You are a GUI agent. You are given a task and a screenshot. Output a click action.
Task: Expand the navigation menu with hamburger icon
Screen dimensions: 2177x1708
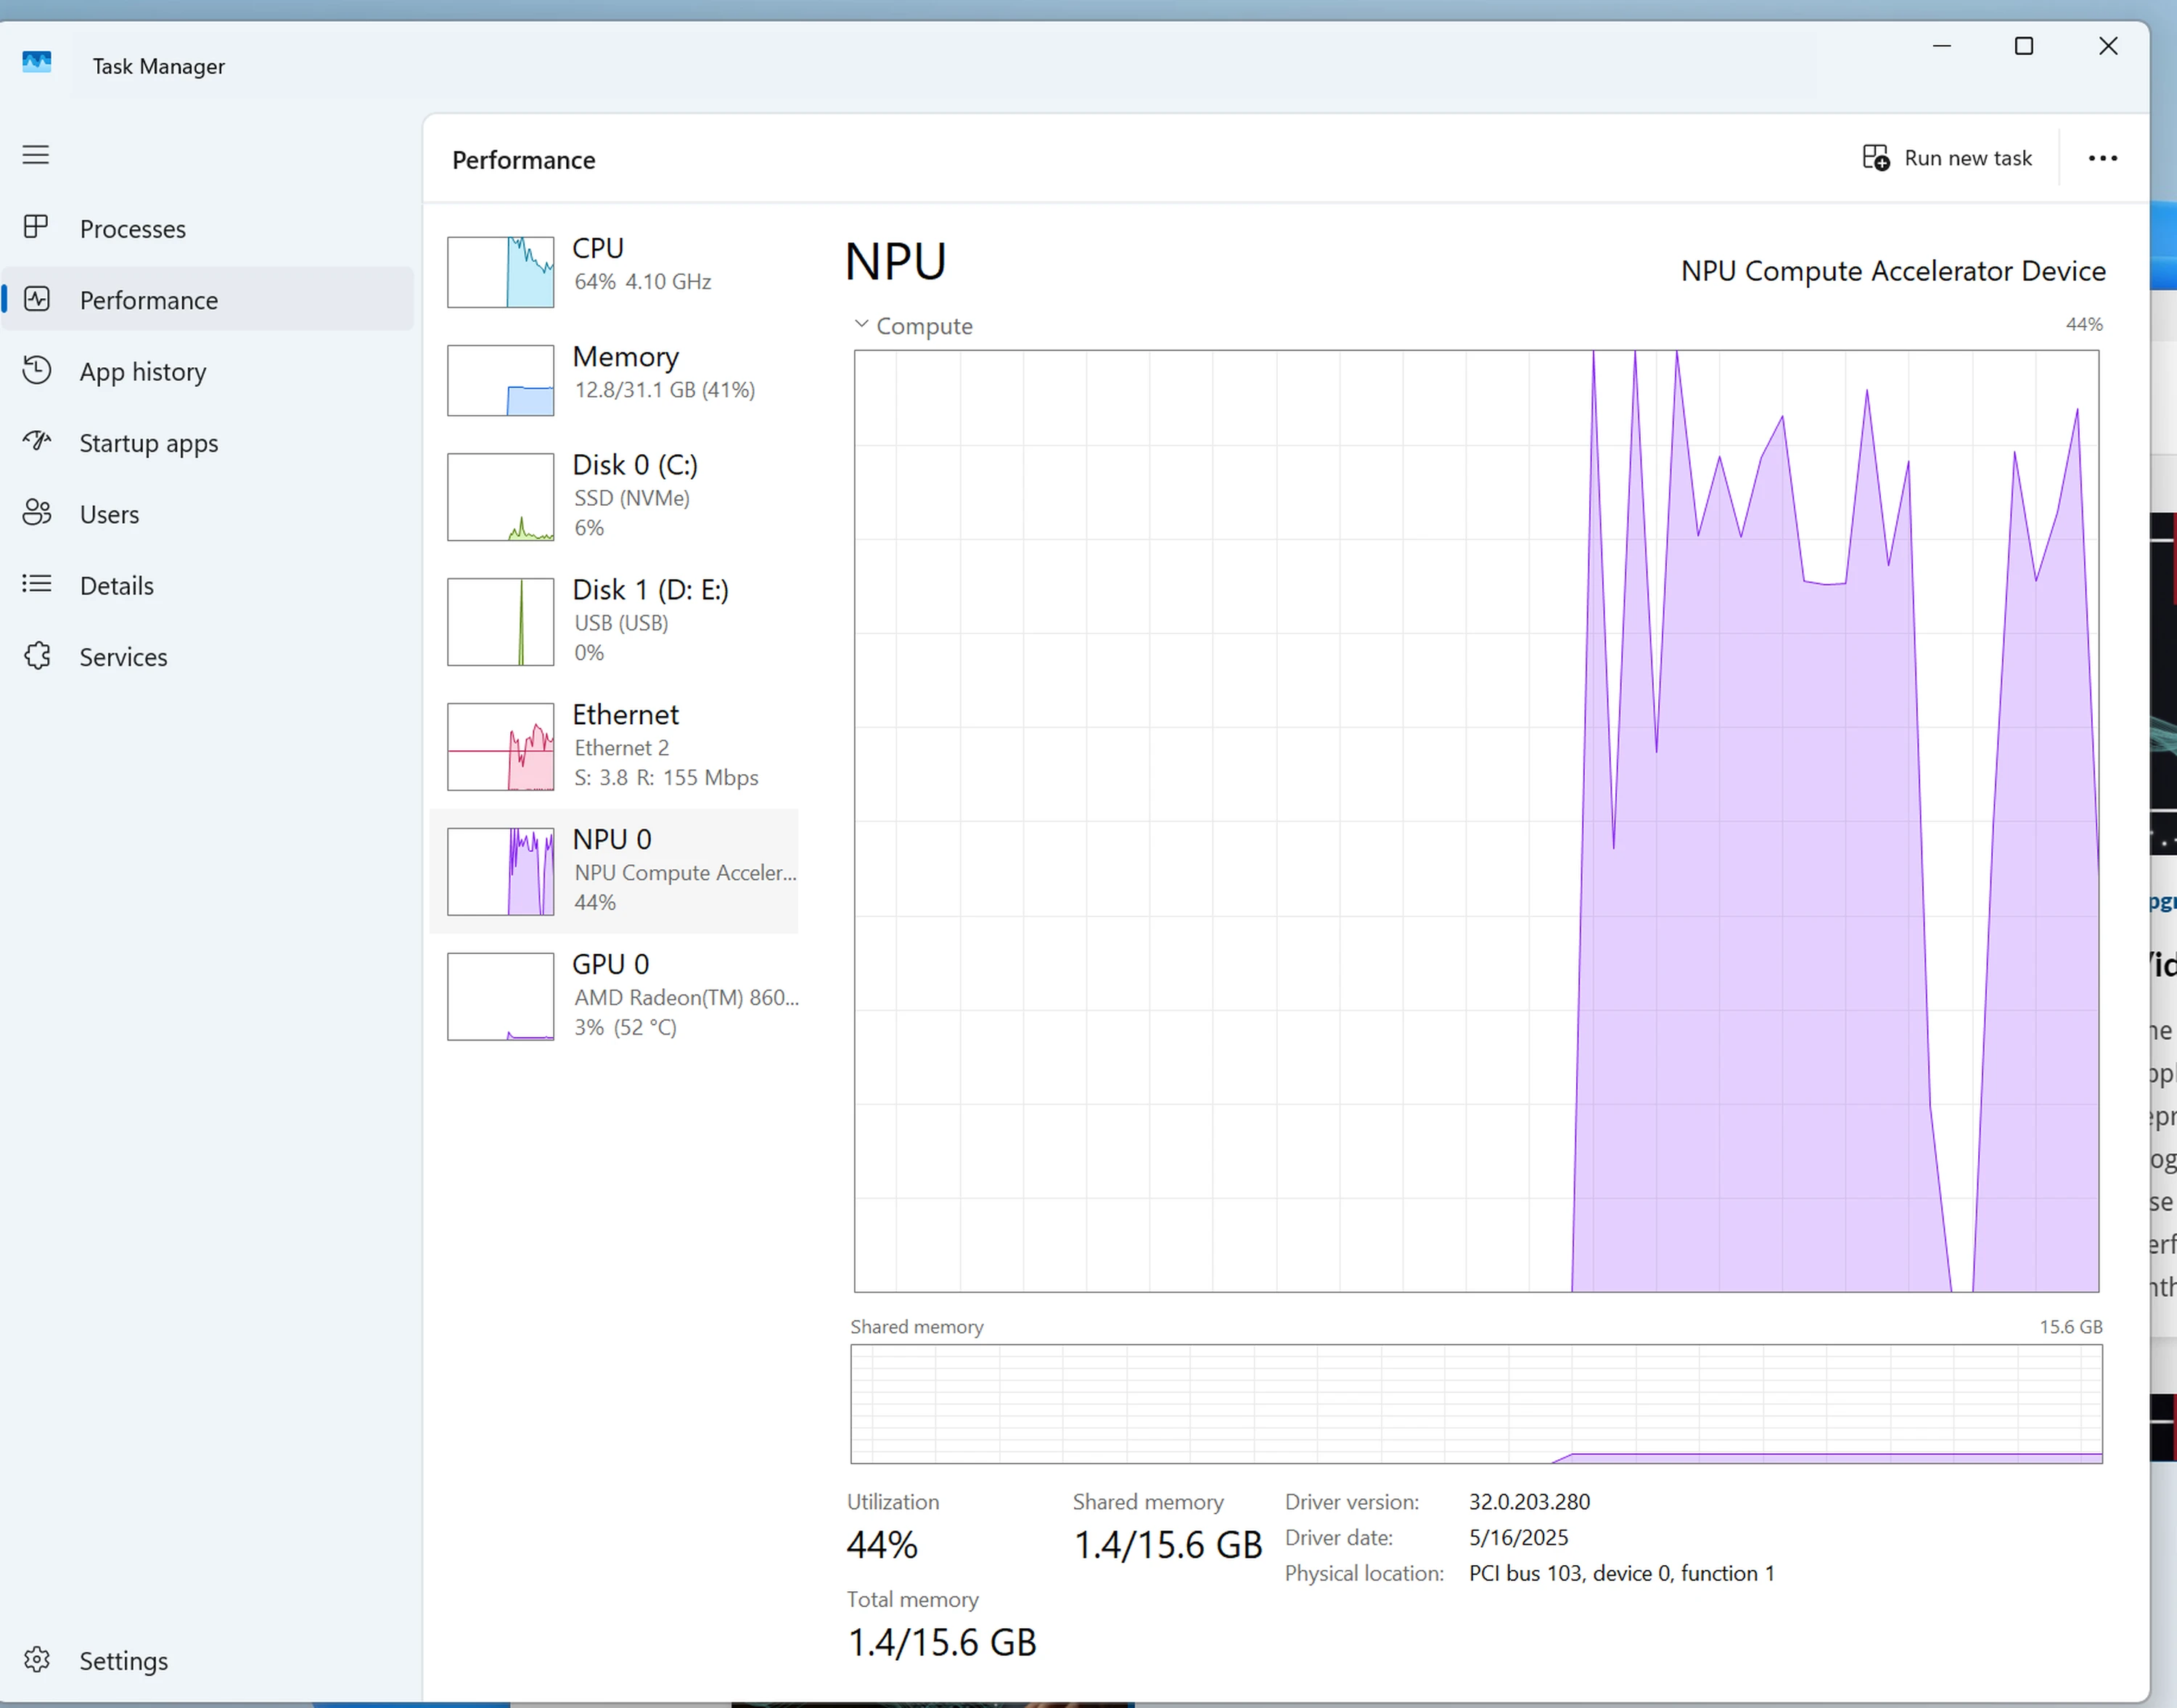35,155
